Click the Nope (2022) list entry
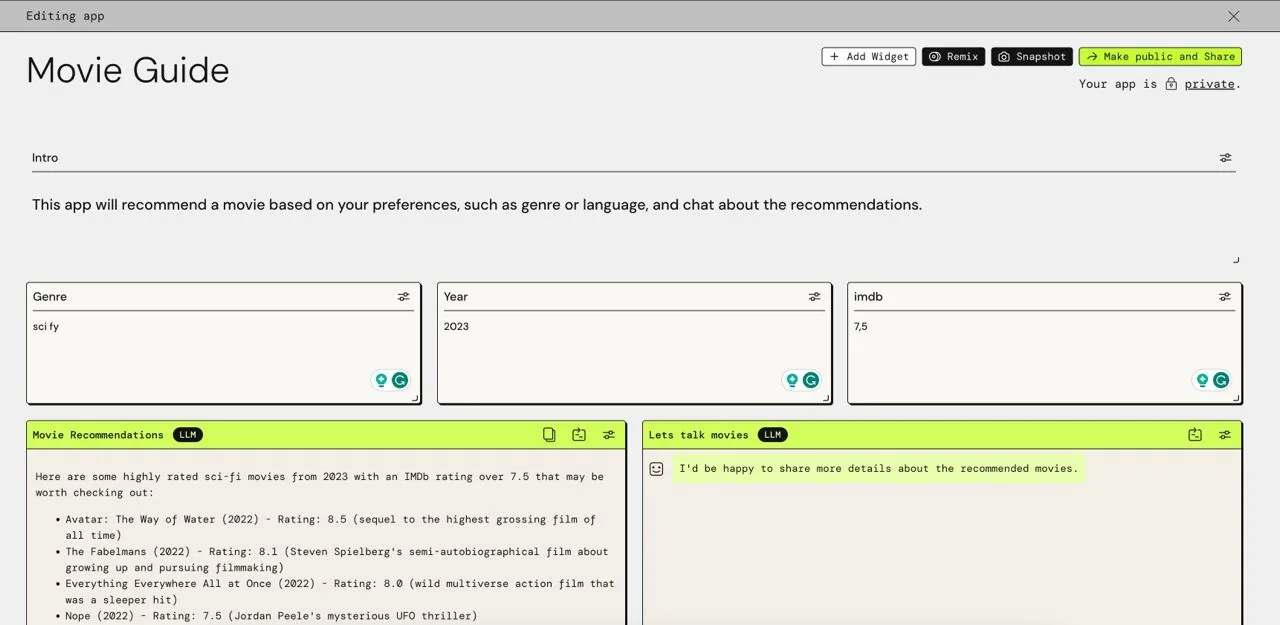 click(x=271, y=616)
